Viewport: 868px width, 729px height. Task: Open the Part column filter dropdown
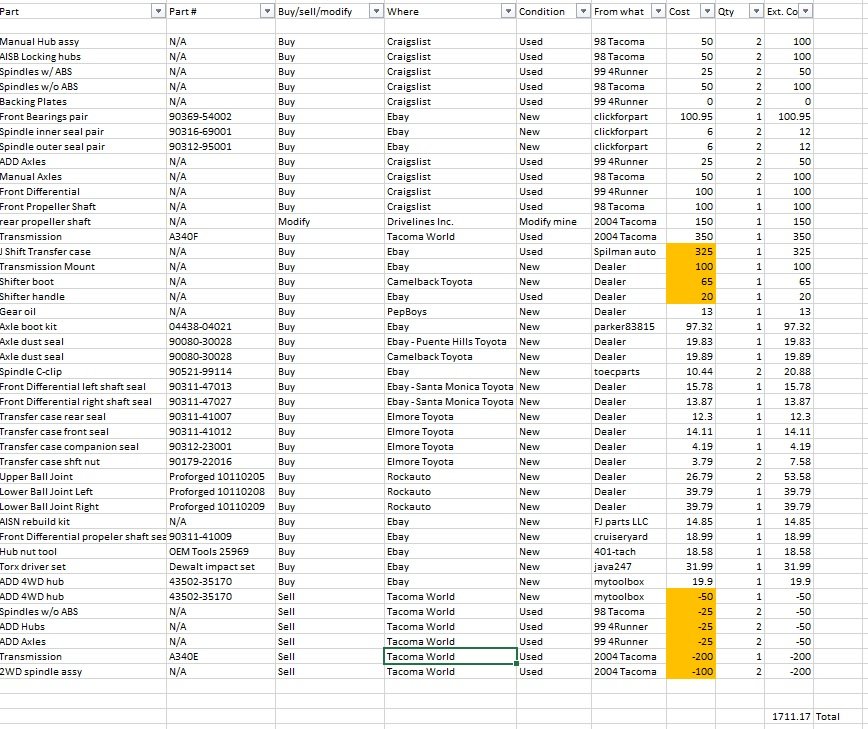(158, 11)
